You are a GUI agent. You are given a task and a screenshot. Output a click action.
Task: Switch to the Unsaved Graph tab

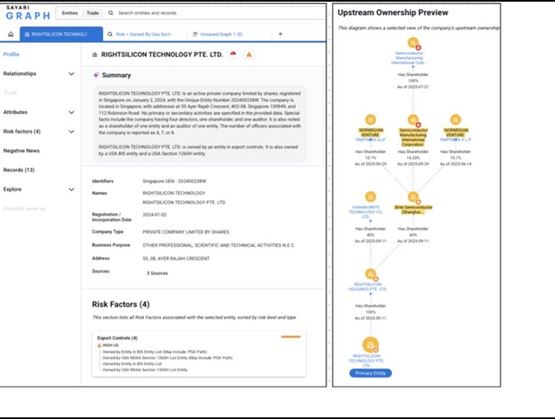point(218,34)
